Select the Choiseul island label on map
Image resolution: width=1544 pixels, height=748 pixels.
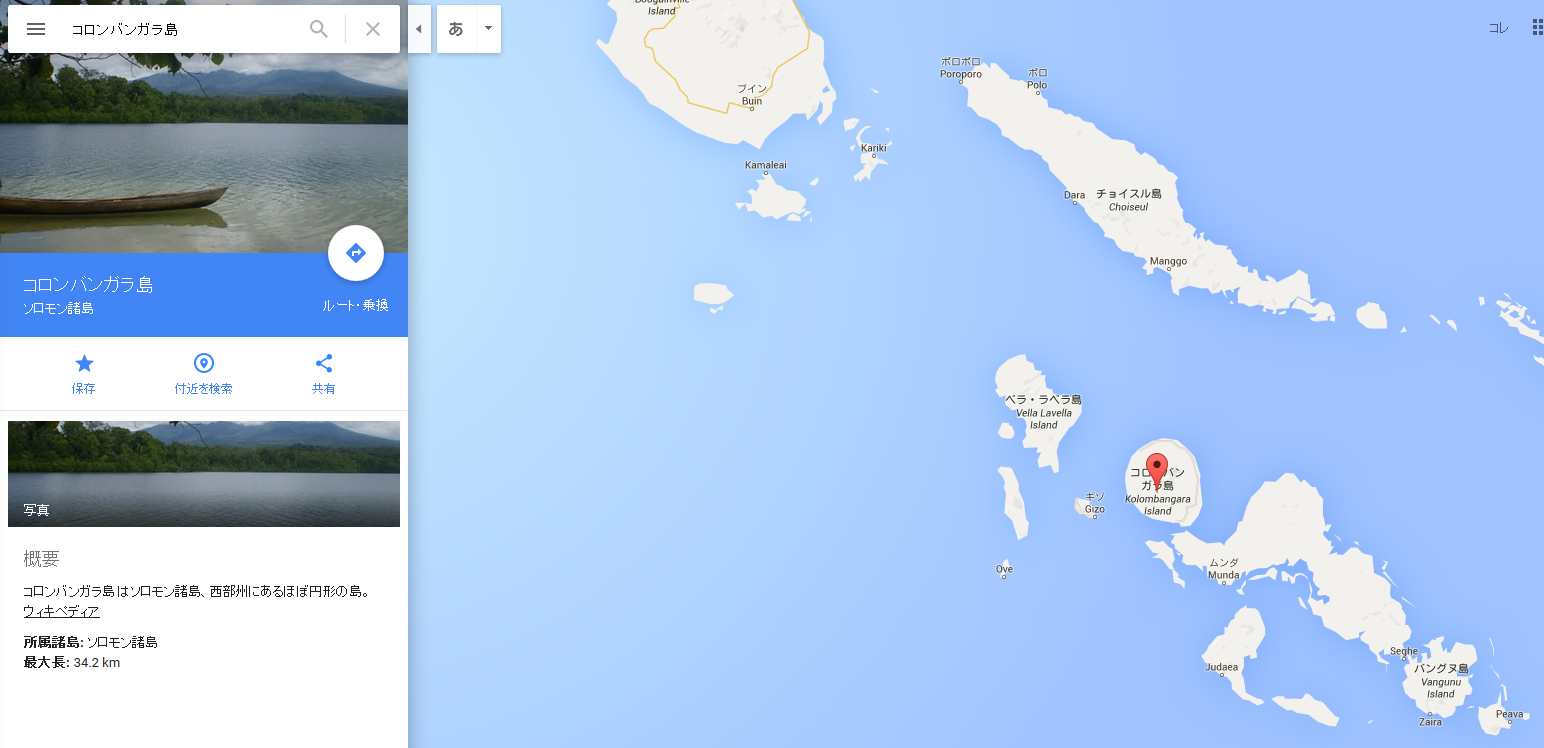(x=1129, y=200)
